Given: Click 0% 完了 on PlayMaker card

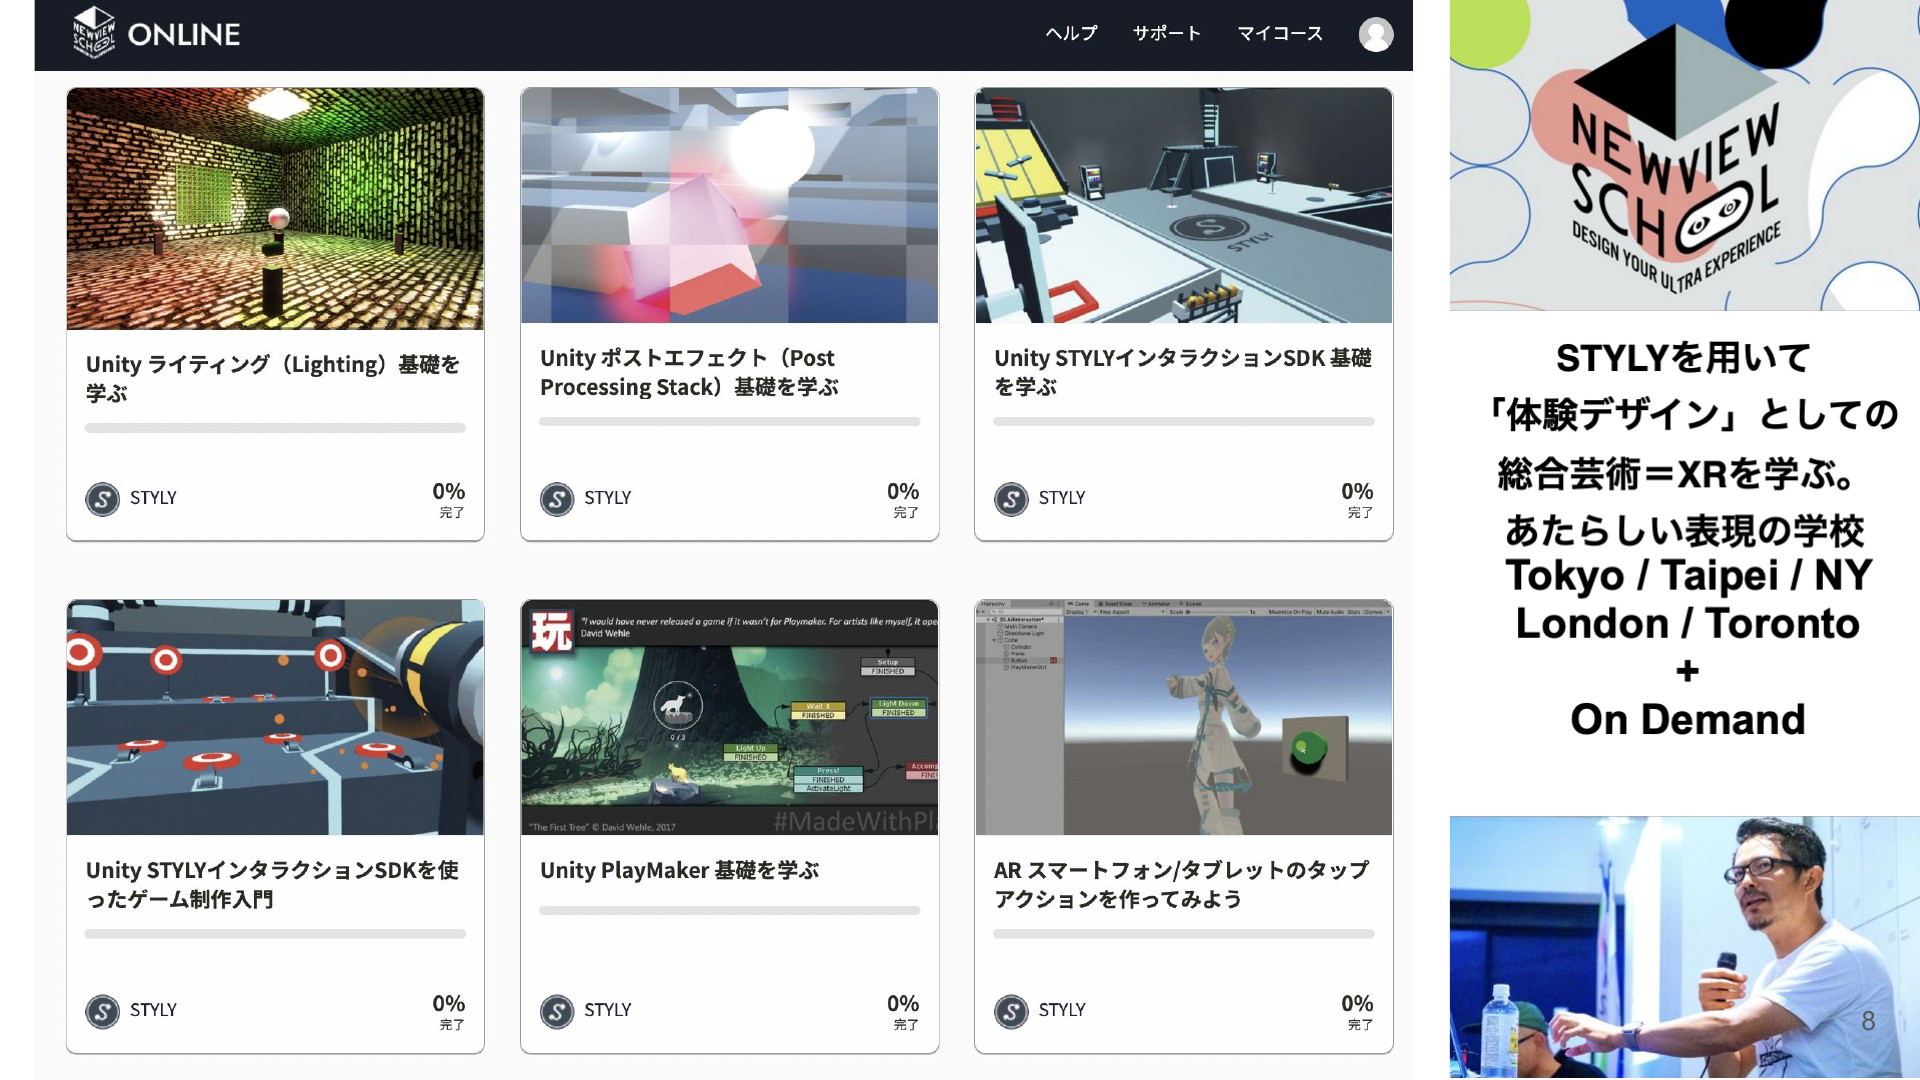Looking at the screenshot, I should pos(903,1011).
